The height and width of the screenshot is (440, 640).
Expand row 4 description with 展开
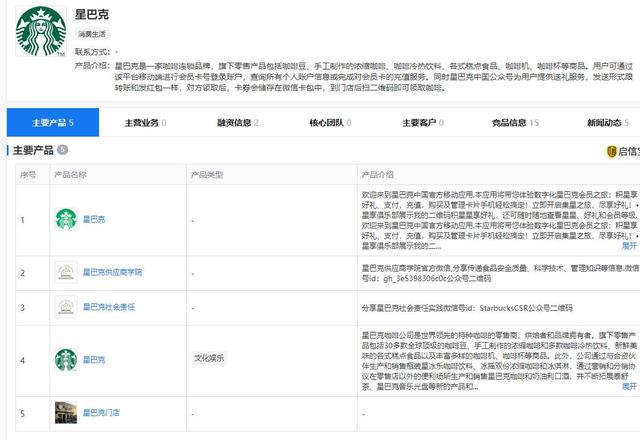click(x=629, y=386)
